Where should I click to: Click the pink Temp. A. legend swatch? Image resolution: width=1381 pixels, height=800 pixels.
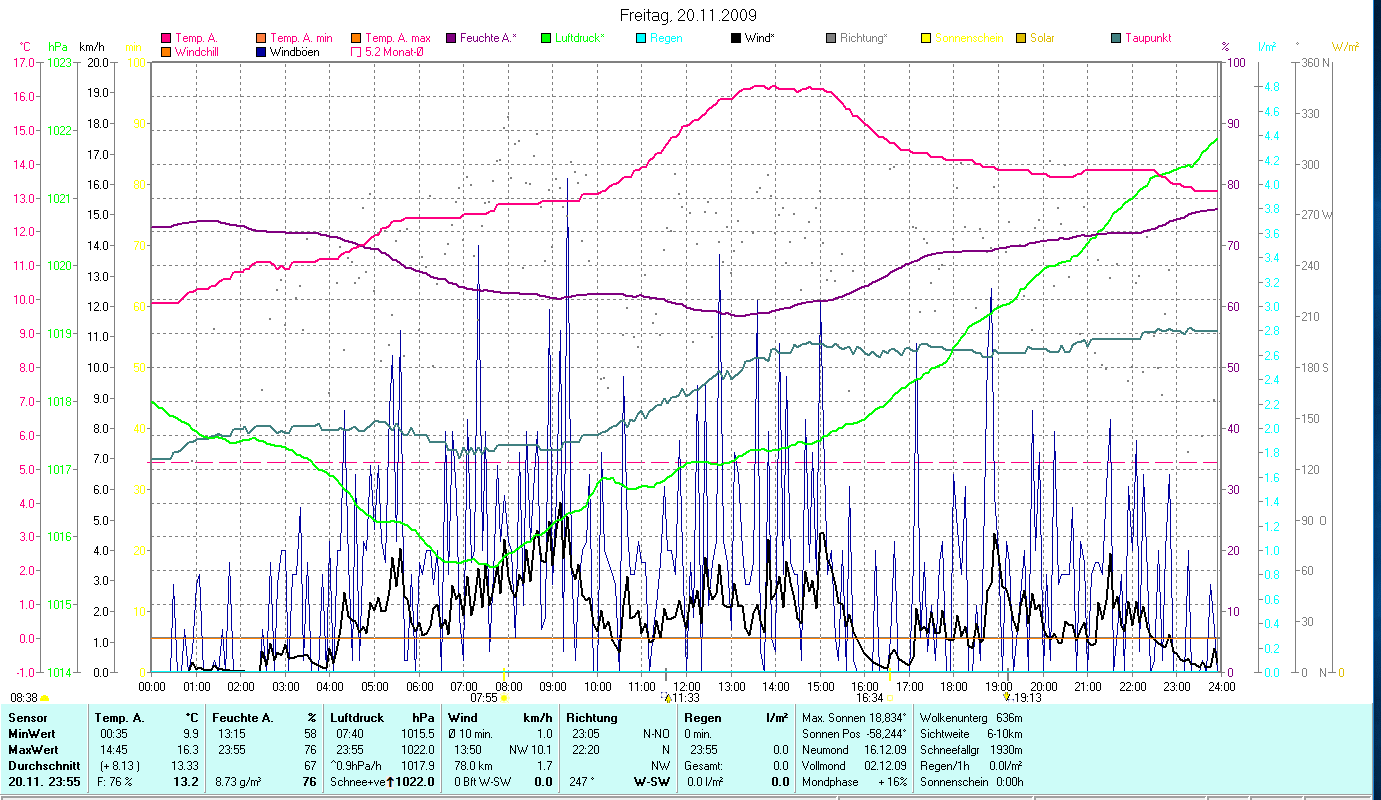pos(166,39)
